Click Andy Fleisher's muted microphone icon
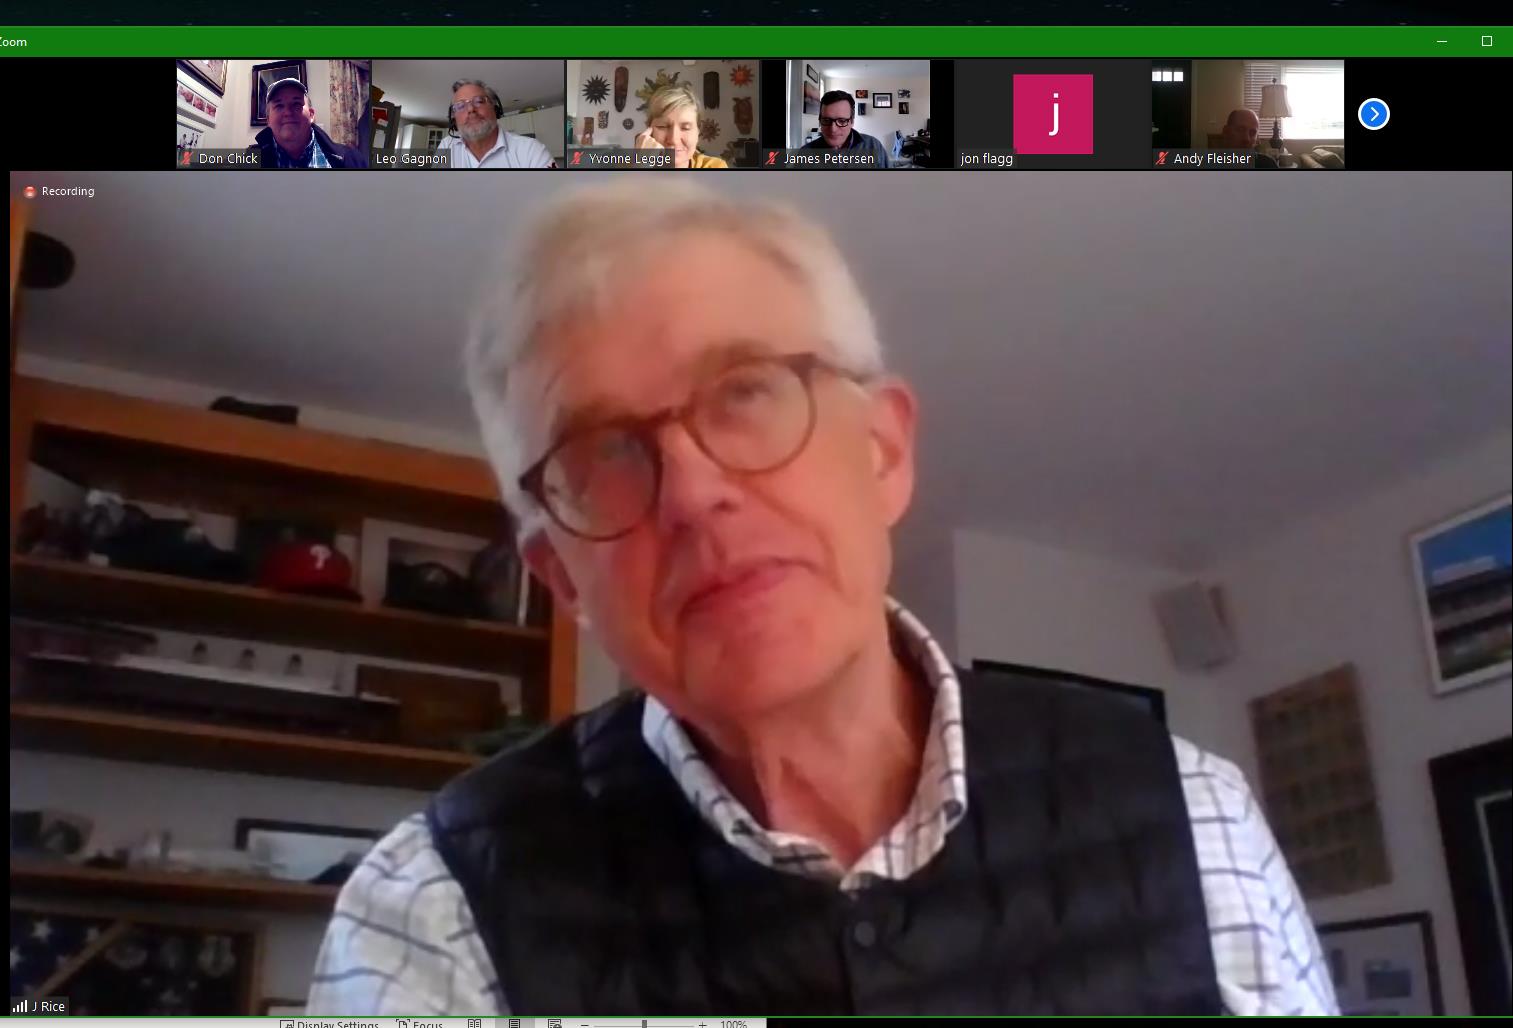The image size is (1513, 1028). click(x=1162, y=158)
